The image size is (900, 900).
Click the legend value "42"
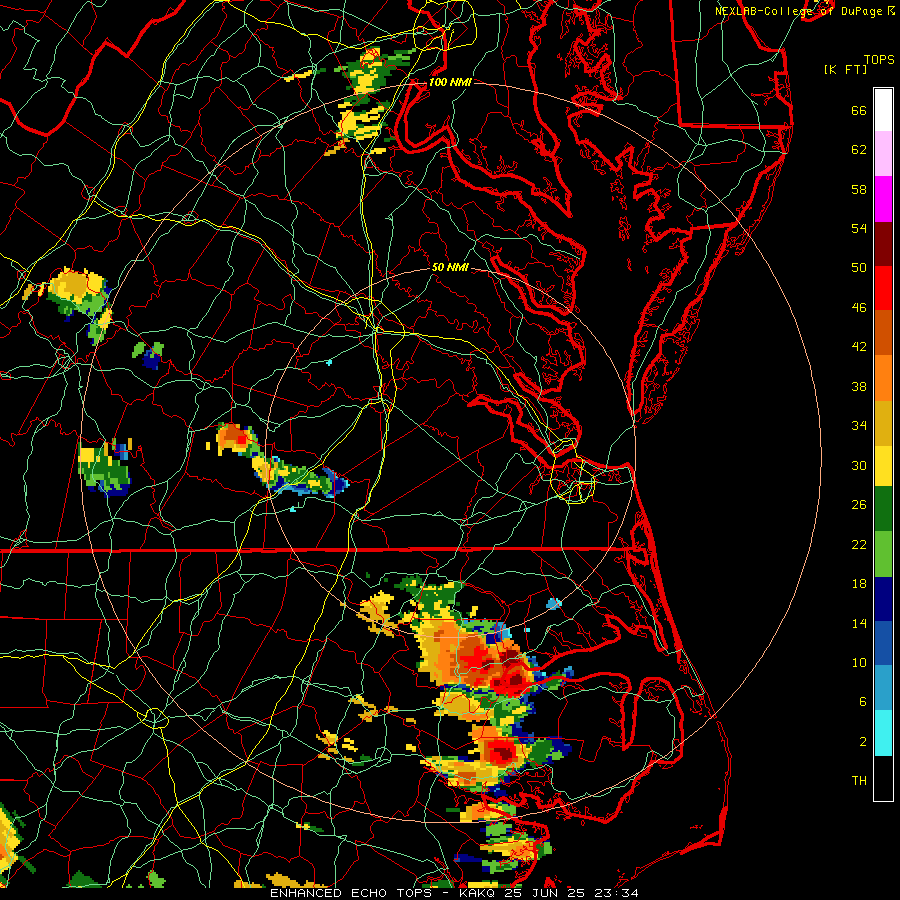point(859,347)
